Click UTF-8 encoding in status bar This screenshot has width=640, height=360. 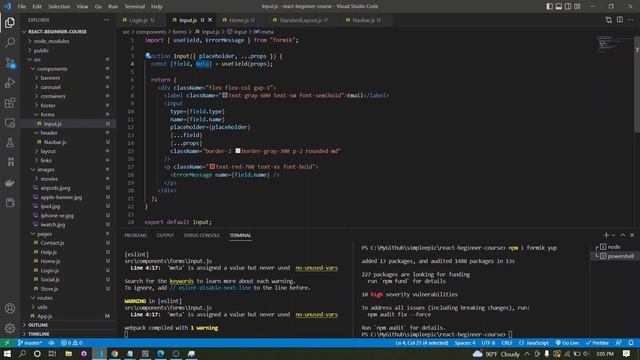point(488,343)
